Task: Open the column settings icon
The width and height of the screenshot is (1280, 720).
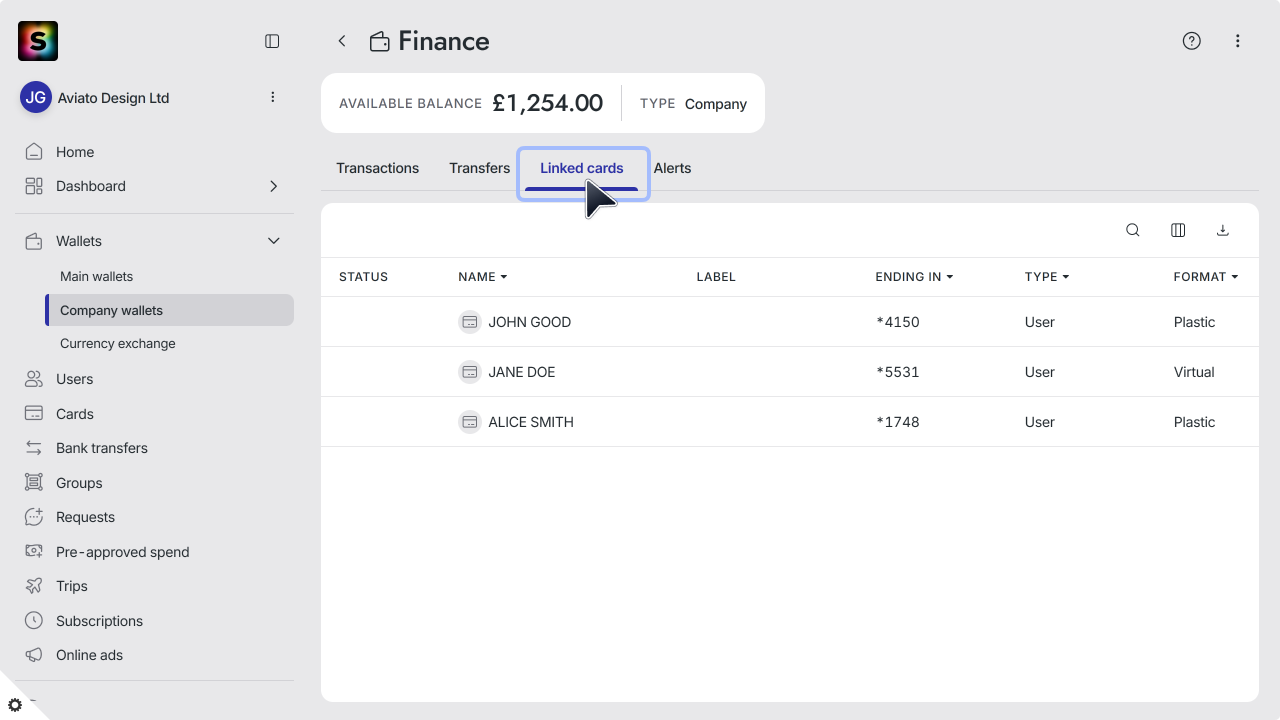Action: (1178, 230)
